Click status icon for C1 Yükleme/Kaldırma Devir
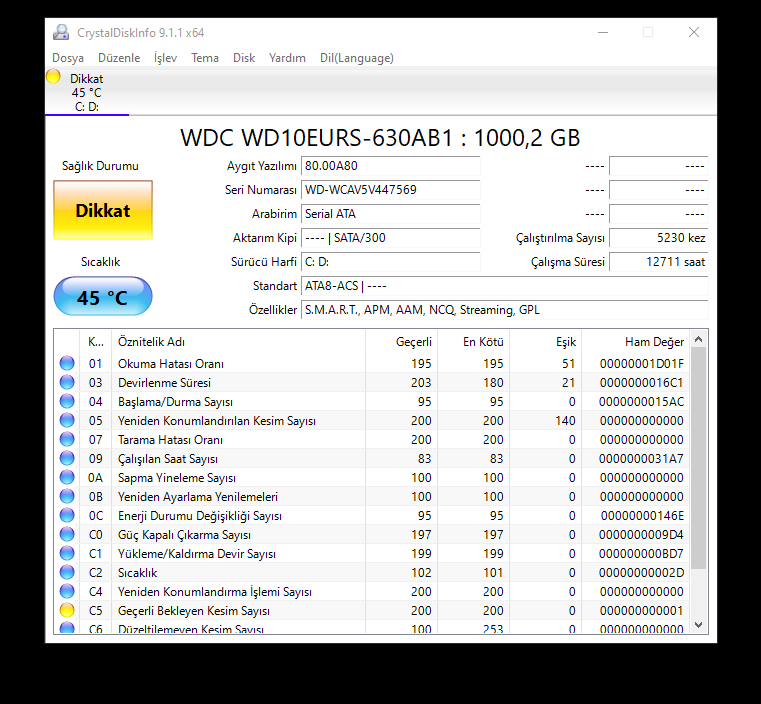Viewport: 761px width, 704px height. pos(67,554)
